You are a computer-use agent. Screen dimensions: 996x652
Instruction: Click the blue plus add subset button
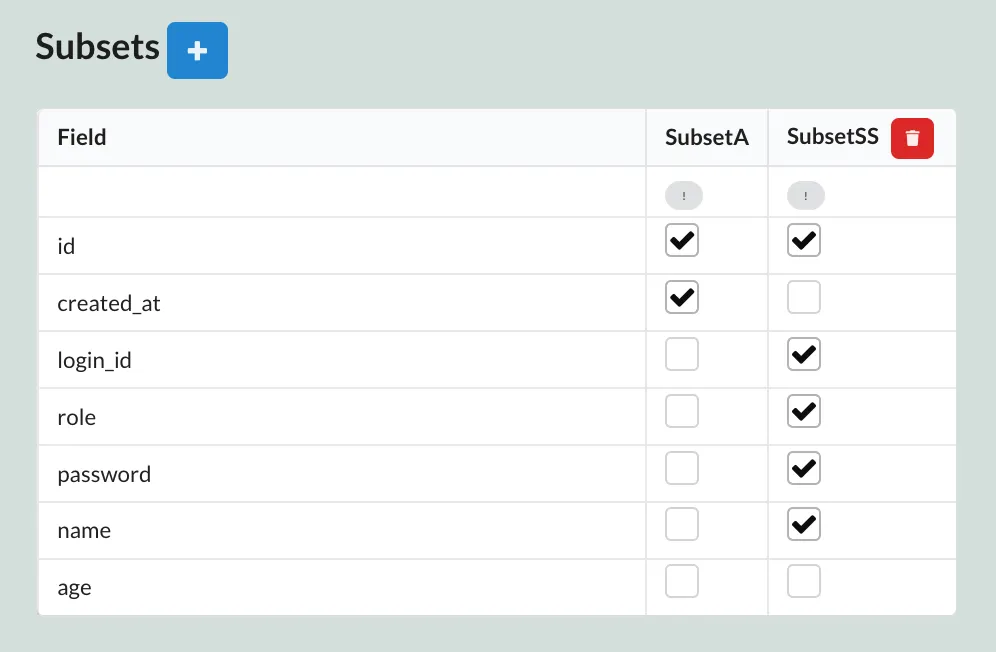point(197,50)
